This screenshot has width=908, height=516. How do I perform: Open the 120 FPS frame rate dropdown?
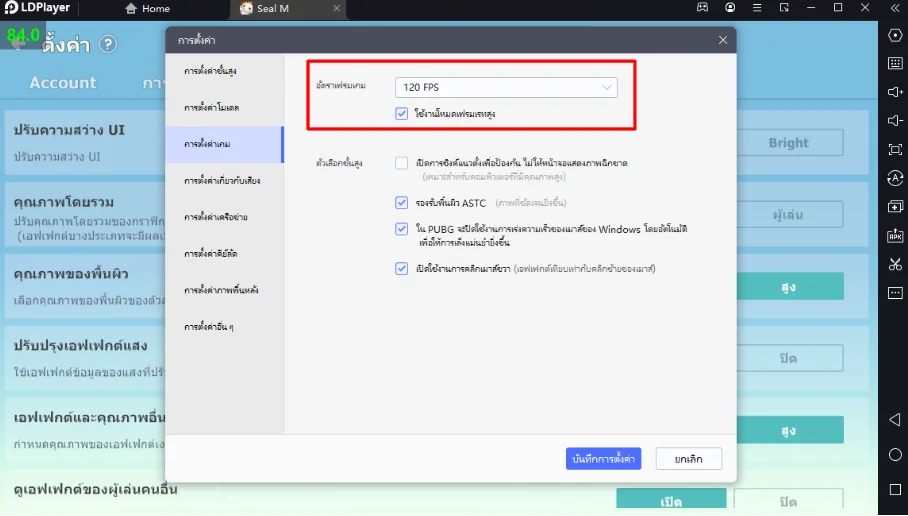tap(506, 87)
